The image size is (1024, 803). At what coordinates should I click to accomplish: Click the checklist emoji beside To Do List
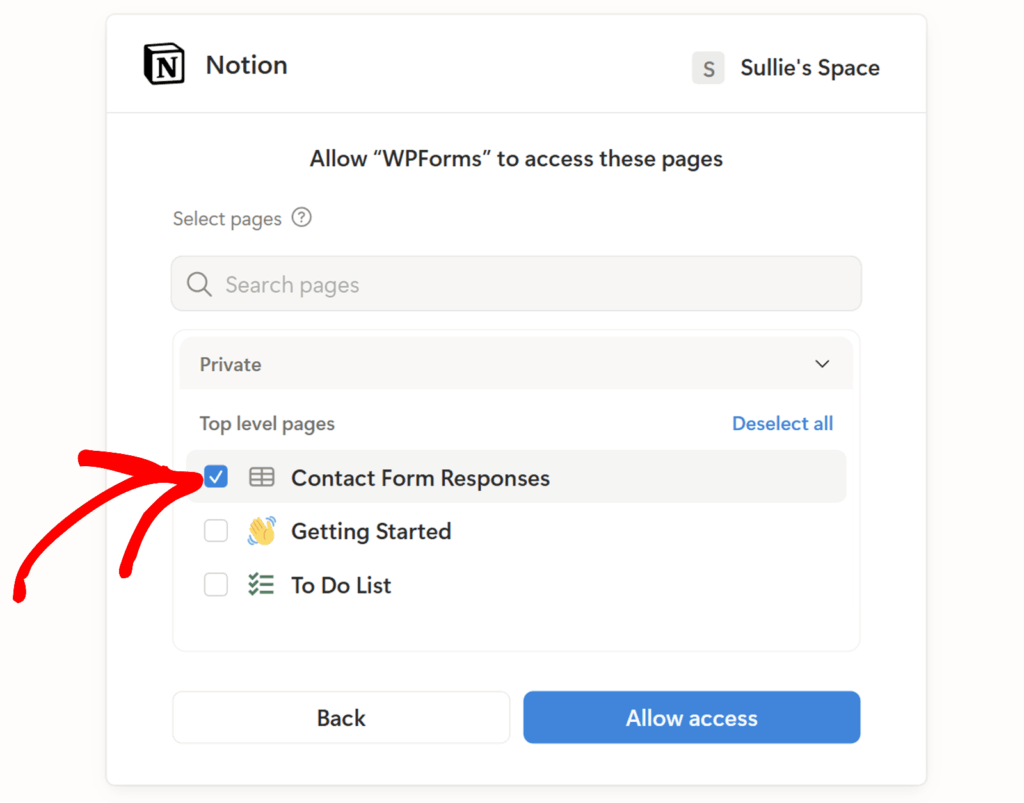[x=261, y=585]
